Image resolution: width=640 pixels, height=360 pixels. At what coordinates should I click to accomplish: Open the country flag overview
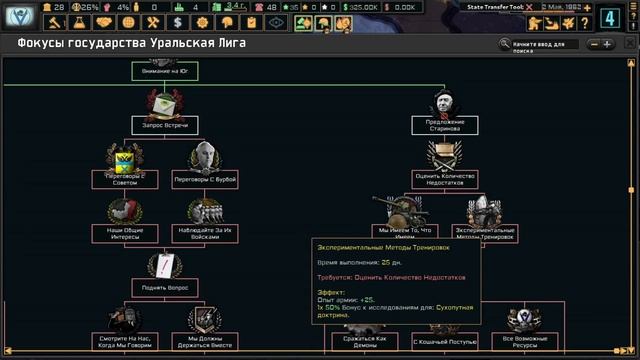click(x=20, y=16)
